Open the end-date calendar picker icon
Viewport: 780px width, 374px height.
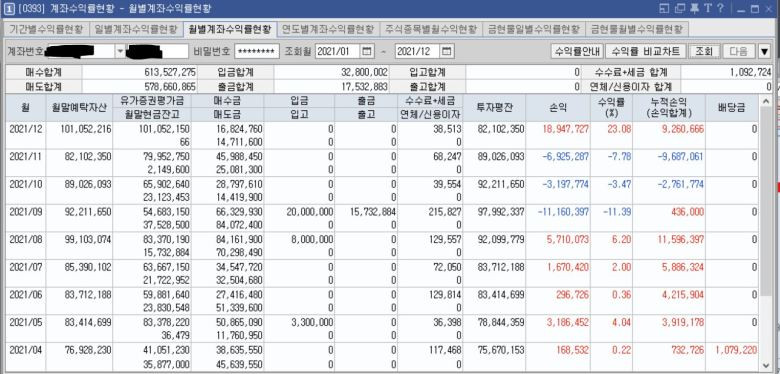pos(447,51)
